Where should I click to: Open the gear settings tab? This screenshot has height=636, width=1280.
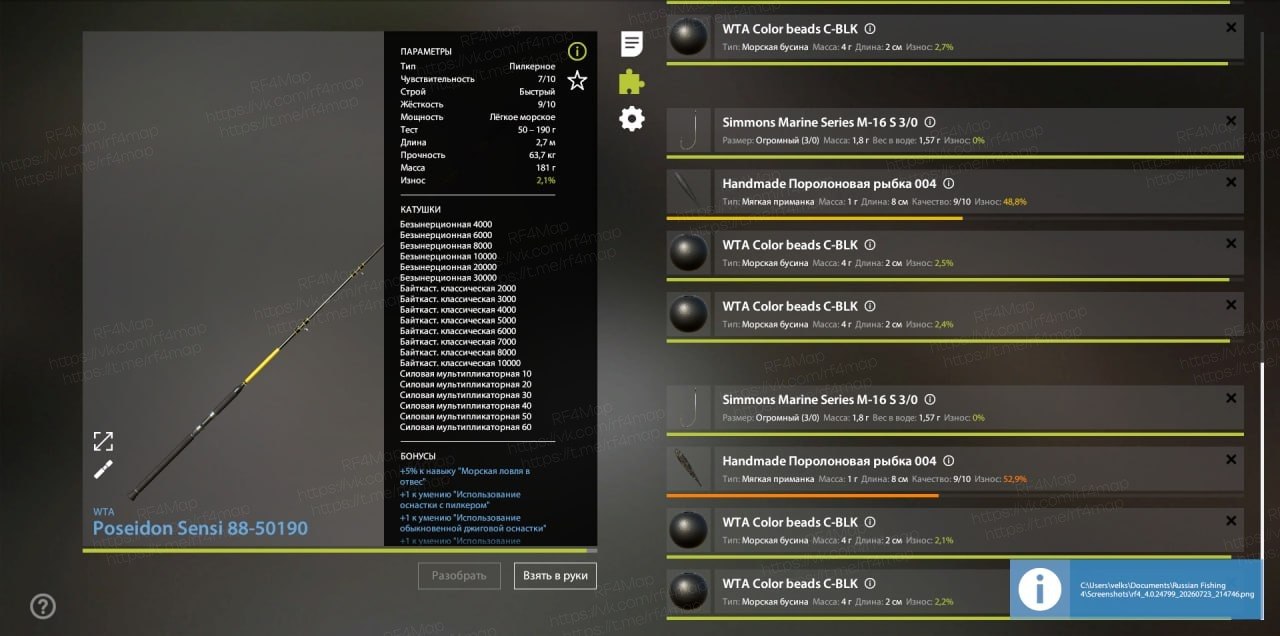(x=632, y=119)
